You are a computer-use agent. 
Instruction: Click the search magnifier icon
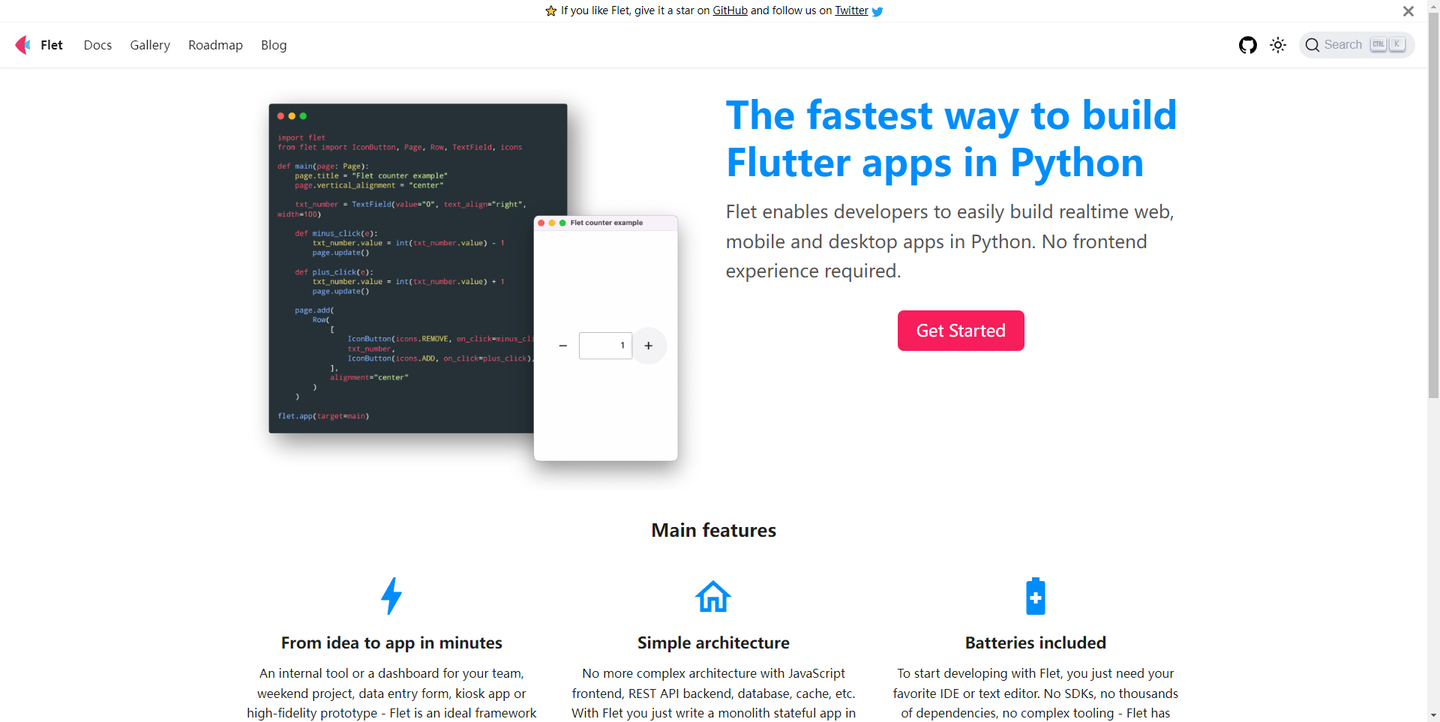[1312, 44]
